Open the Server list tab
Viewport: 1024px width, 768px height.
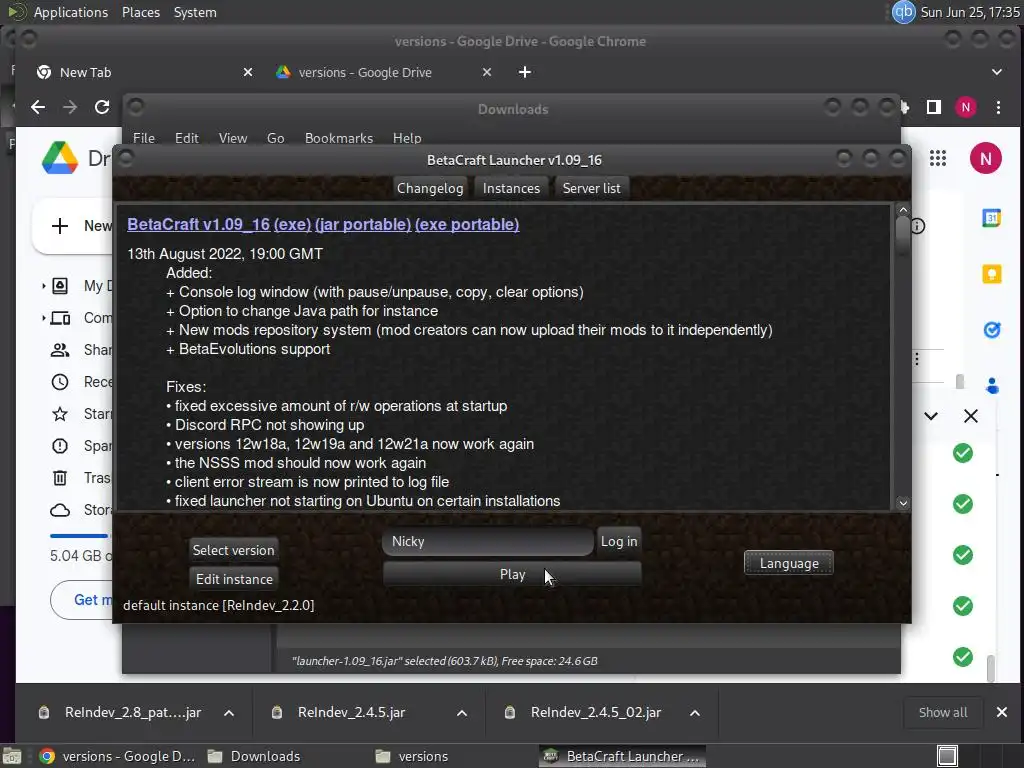[x=591, y=188]
